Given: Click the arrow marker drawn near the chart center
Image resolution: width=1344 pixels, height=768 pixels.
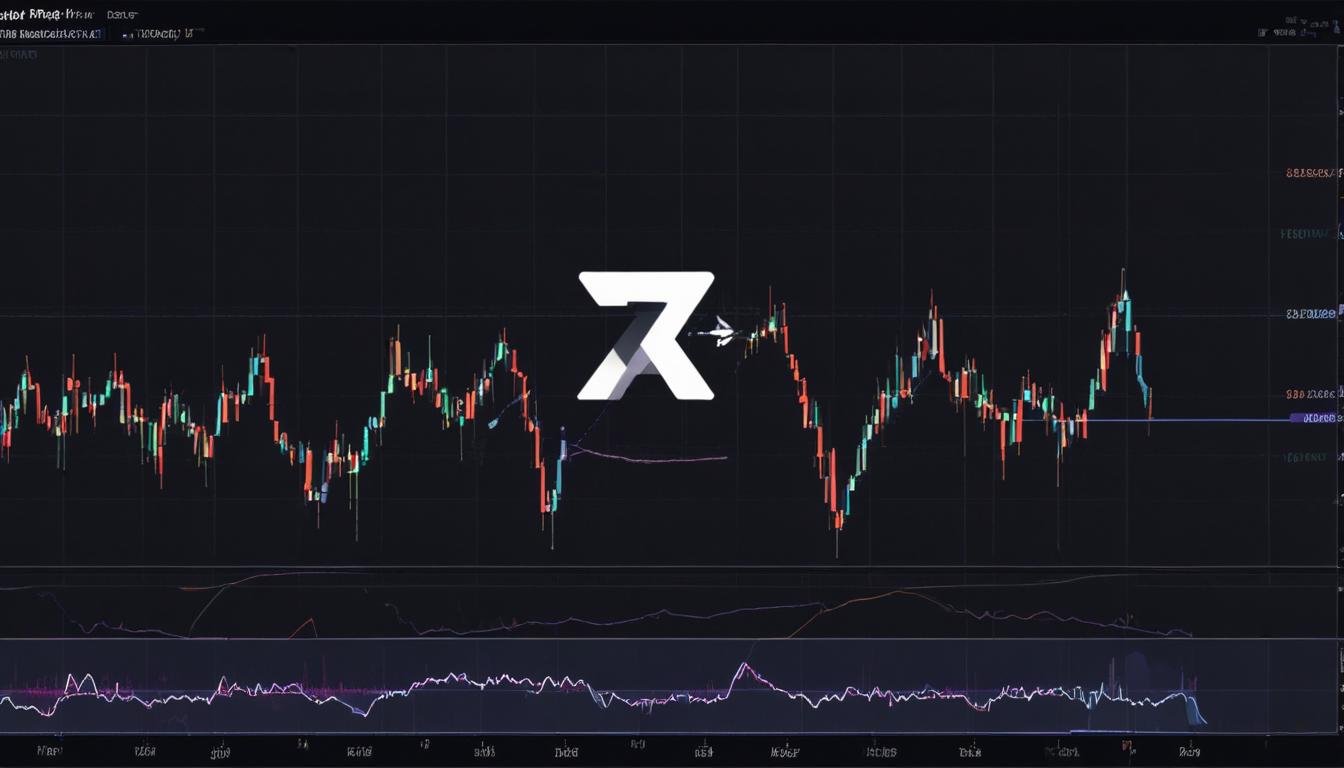Looking at the screenshot, I should 722,330.
